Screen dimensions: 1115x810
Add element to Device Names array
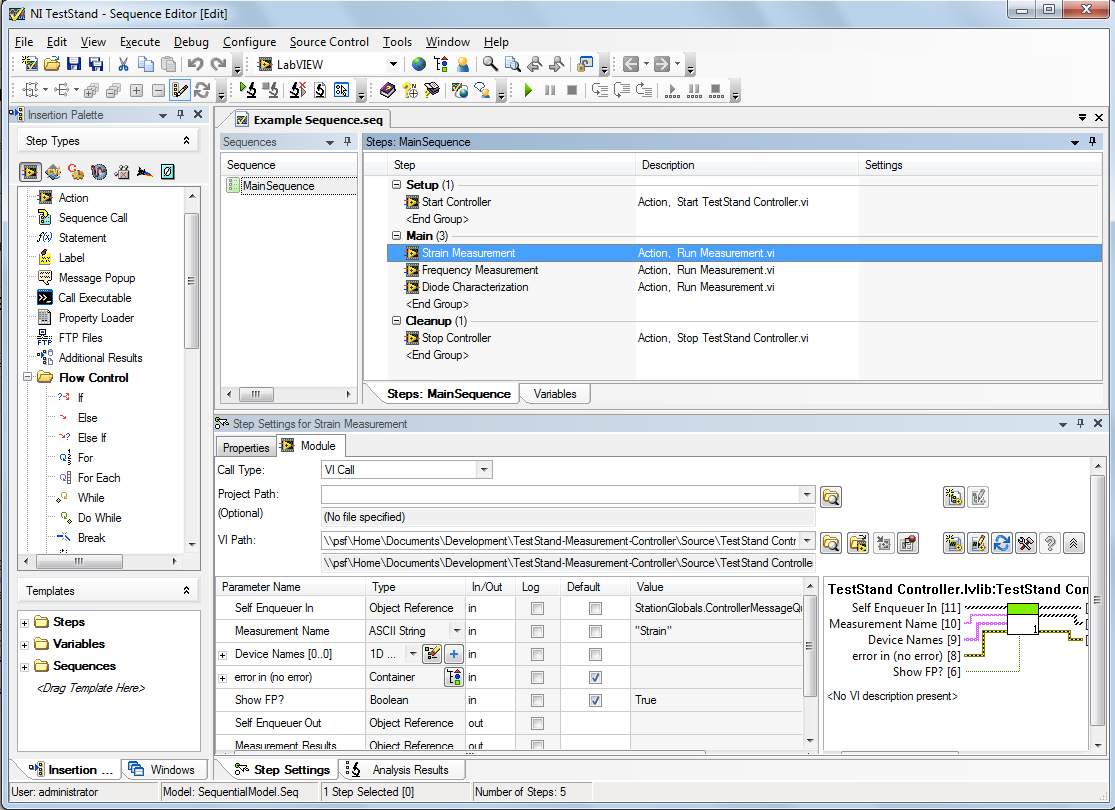pos(453,654)
